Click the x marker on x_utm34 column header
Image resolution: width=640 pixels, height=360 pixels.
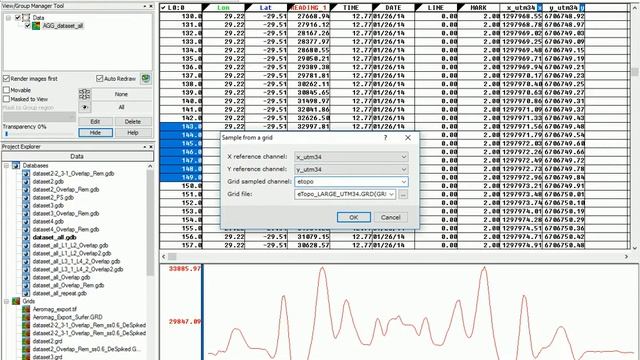(x=539, y=8)
